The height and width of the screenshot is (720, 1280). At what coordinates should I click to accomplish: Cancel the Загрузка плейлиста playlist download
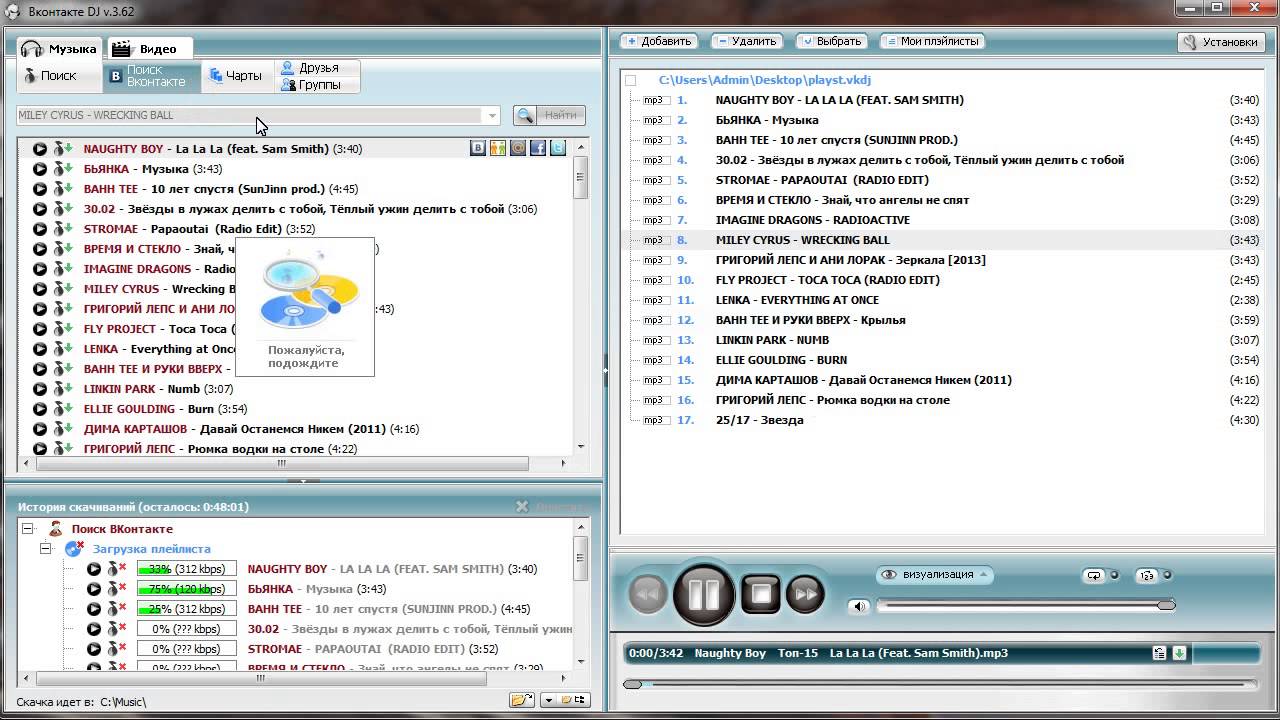point(75,549)
